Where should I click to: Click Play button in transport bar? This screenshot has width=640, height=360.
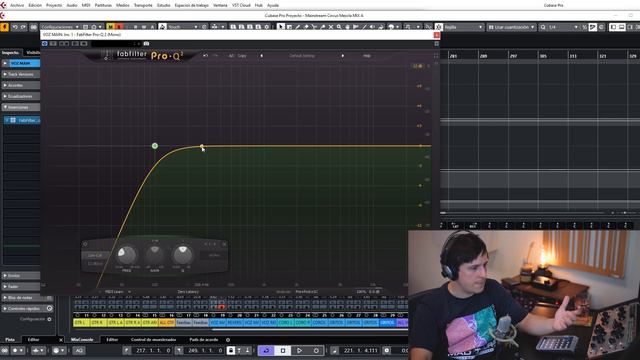point(299,350)
